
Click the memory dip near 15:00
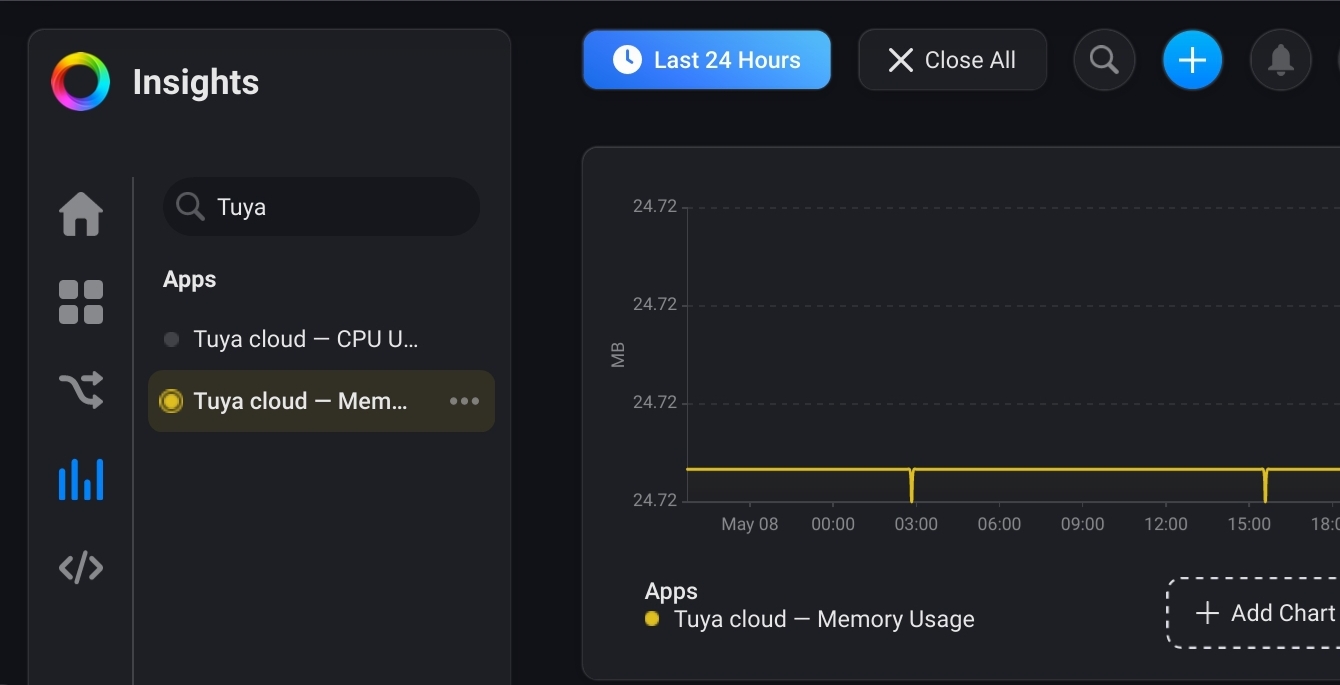point(1266,485)
